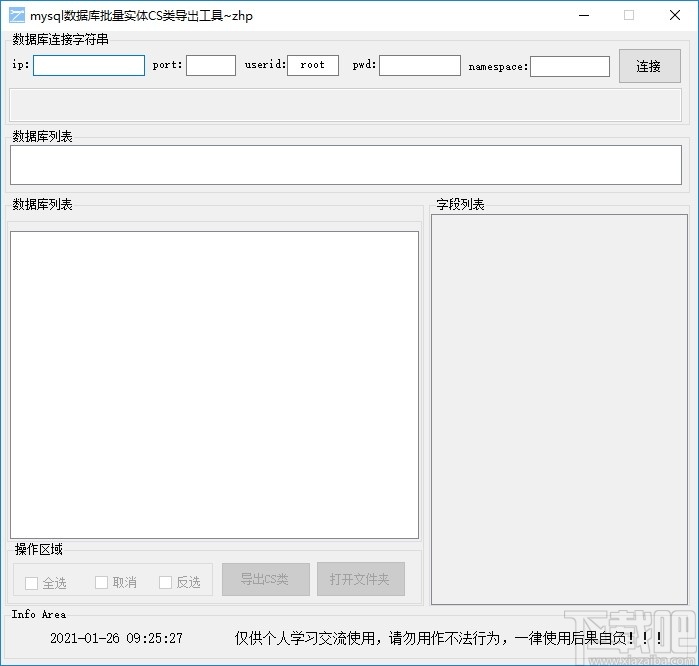Focus the port input field
The height and width of the screenshot is (666, 699).
click(x=211, y=66)
